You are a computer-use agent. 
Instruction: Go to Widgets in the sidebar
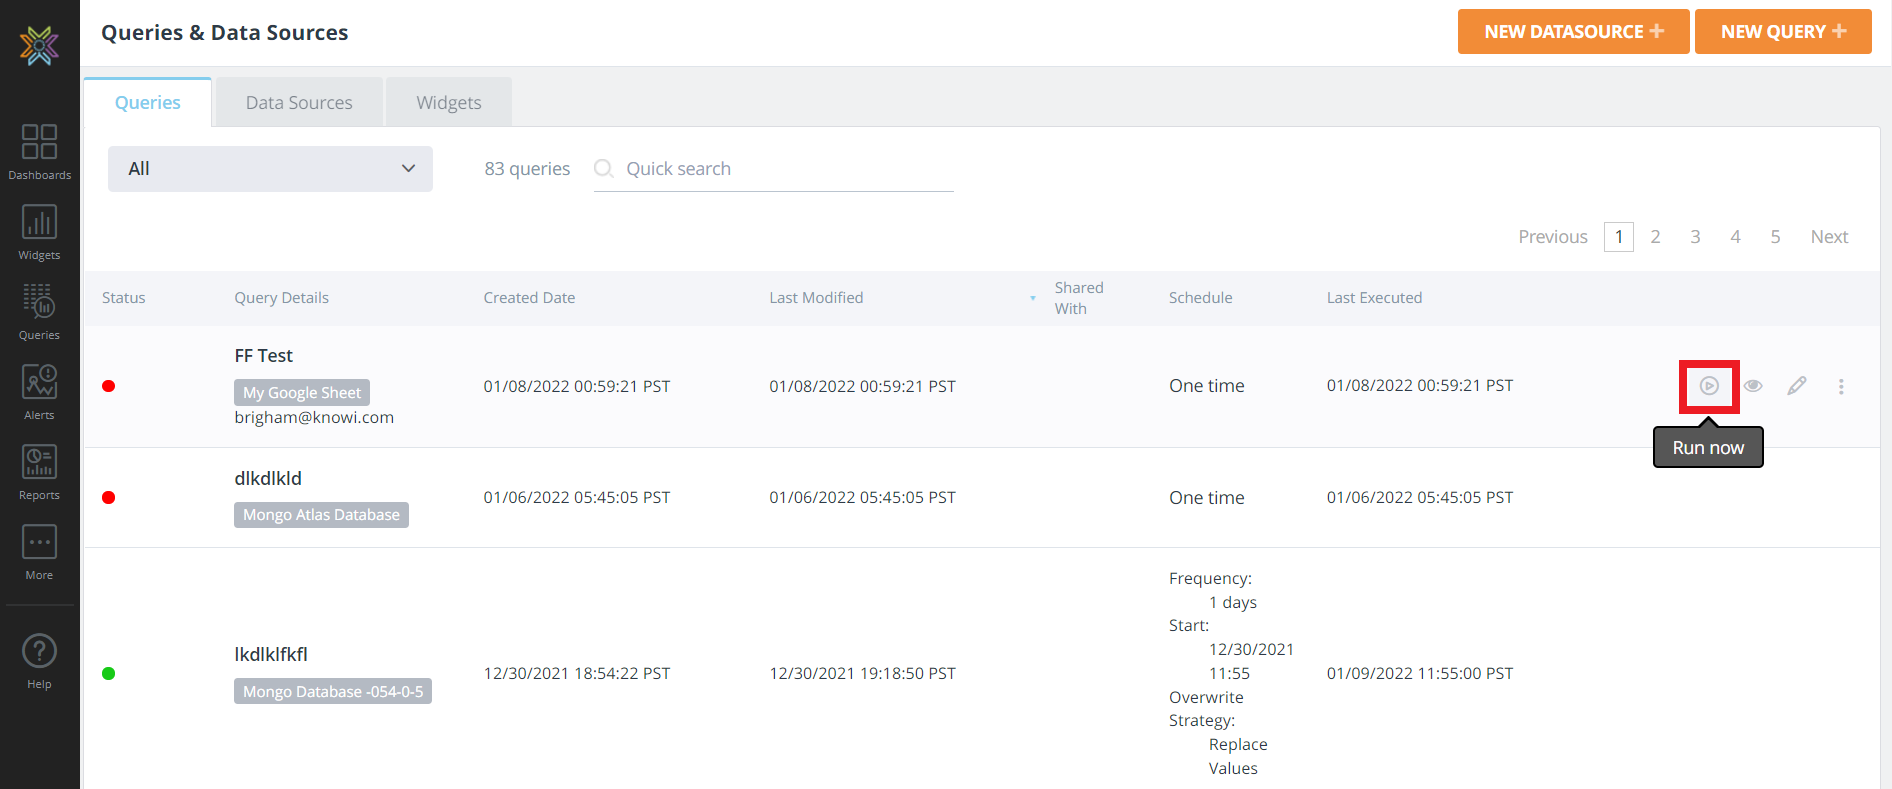(39, 232)
